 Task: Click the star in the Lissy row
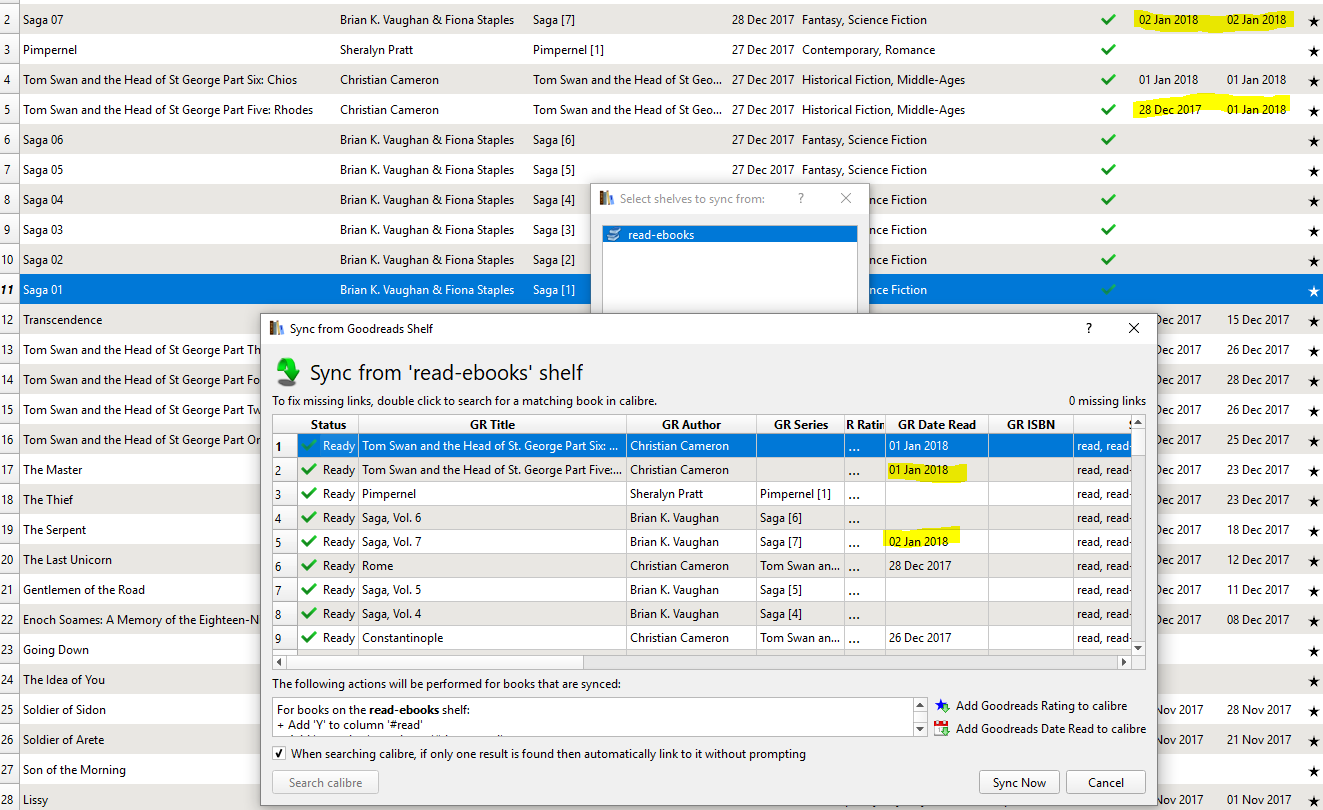click(1313, 801)
